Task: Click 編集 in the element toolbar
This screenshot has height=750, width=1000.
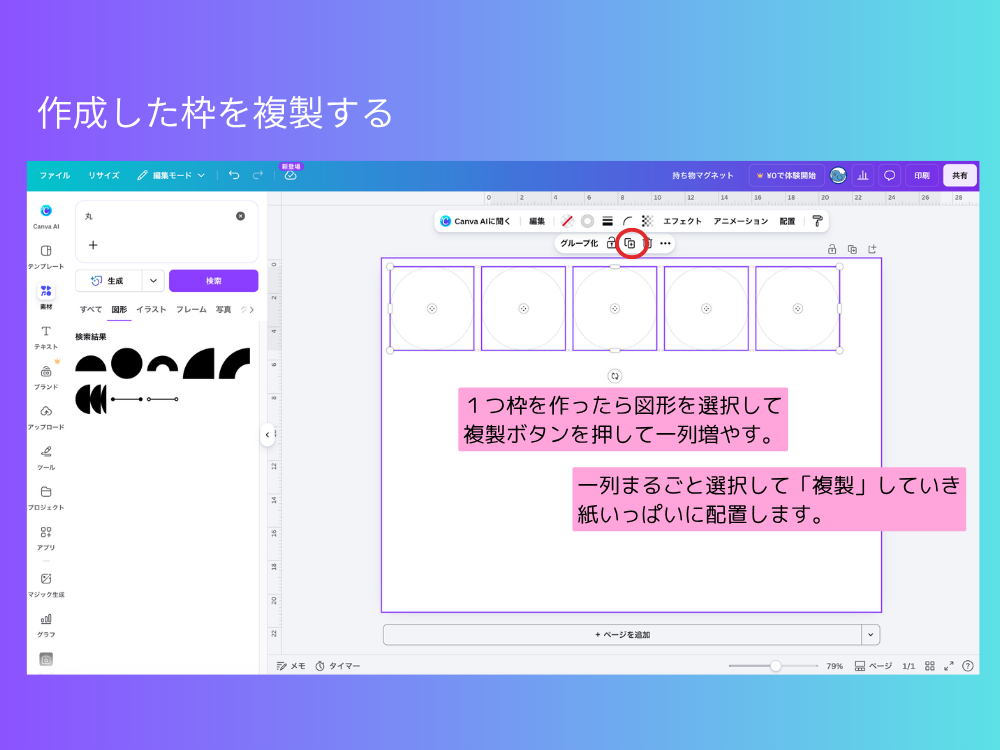Action: click(x=537, y=221)
